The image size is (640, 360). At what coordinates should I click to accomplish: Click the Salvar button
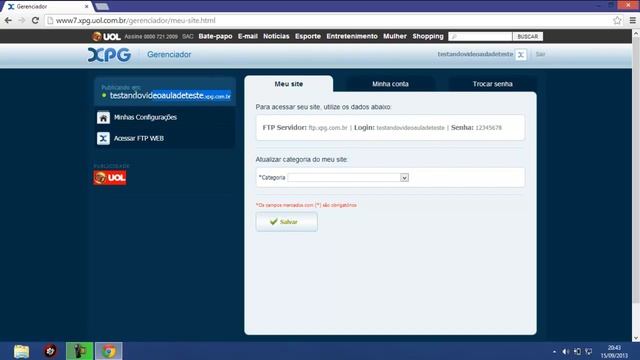[x=287, y=222]
